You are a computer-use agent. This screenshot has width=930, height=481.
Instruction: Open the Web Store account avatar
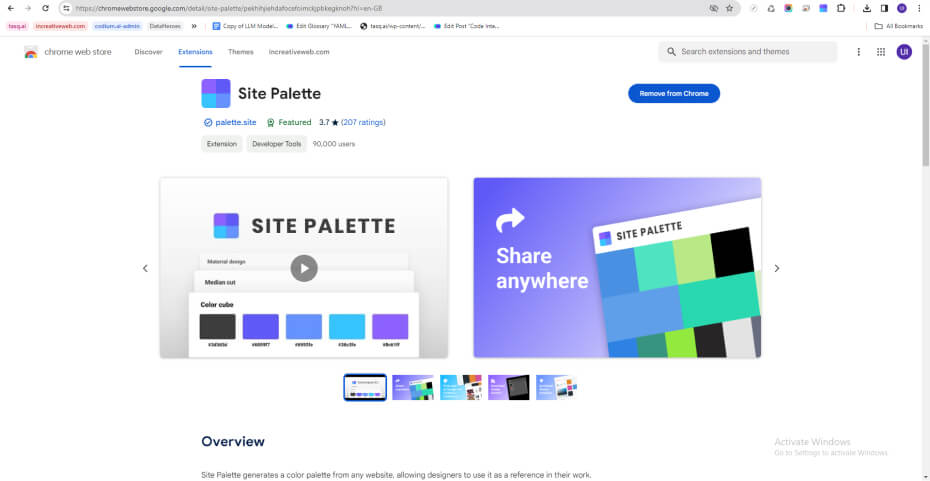[904, 52]
